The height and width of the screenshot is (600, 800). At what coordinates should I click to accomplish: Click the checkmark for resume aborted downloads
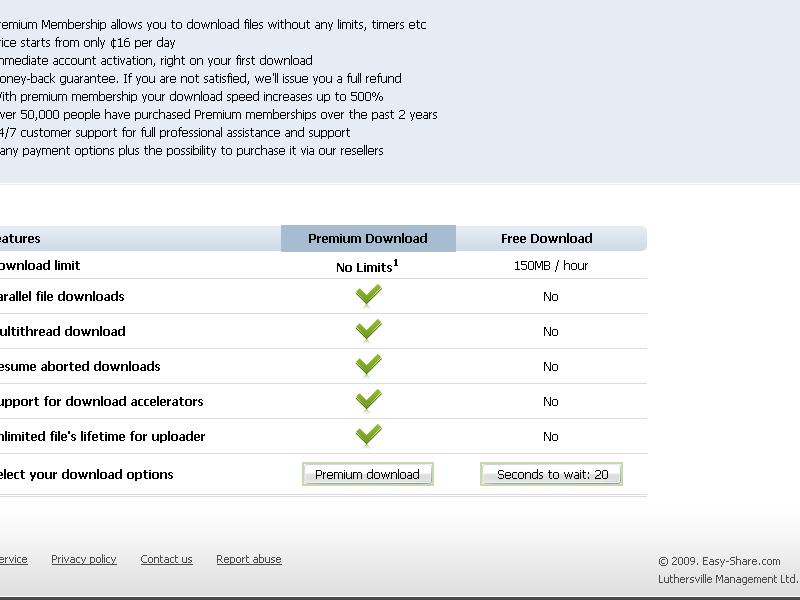click(368, 365)
